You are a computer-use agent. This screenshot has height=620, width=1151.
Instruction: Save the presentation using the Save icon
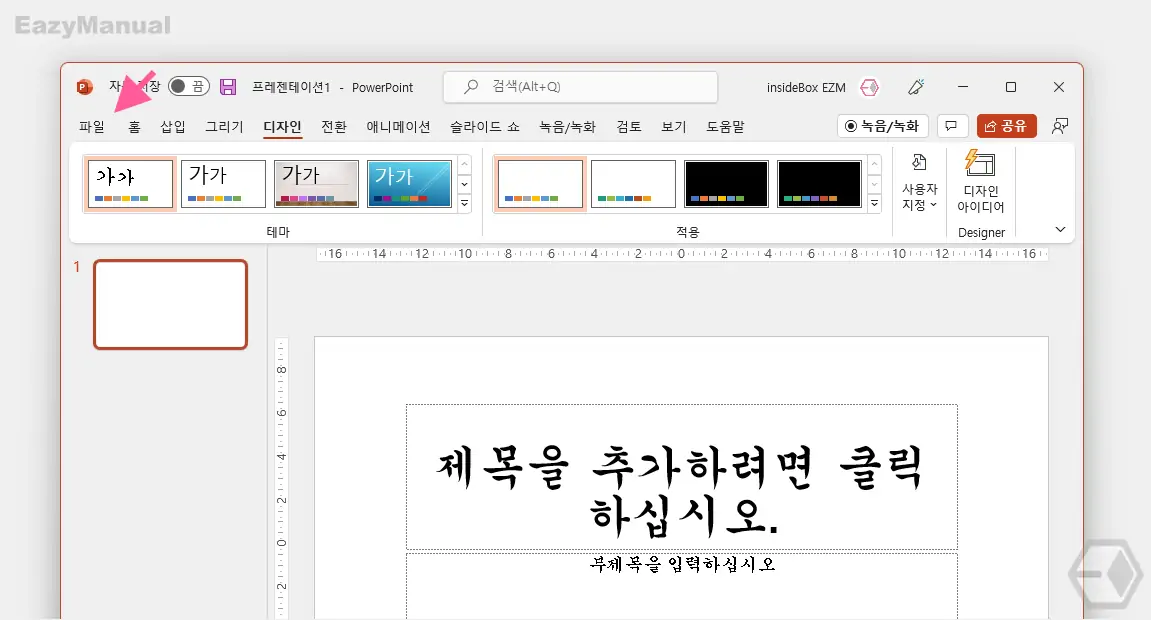pos(228,87)
